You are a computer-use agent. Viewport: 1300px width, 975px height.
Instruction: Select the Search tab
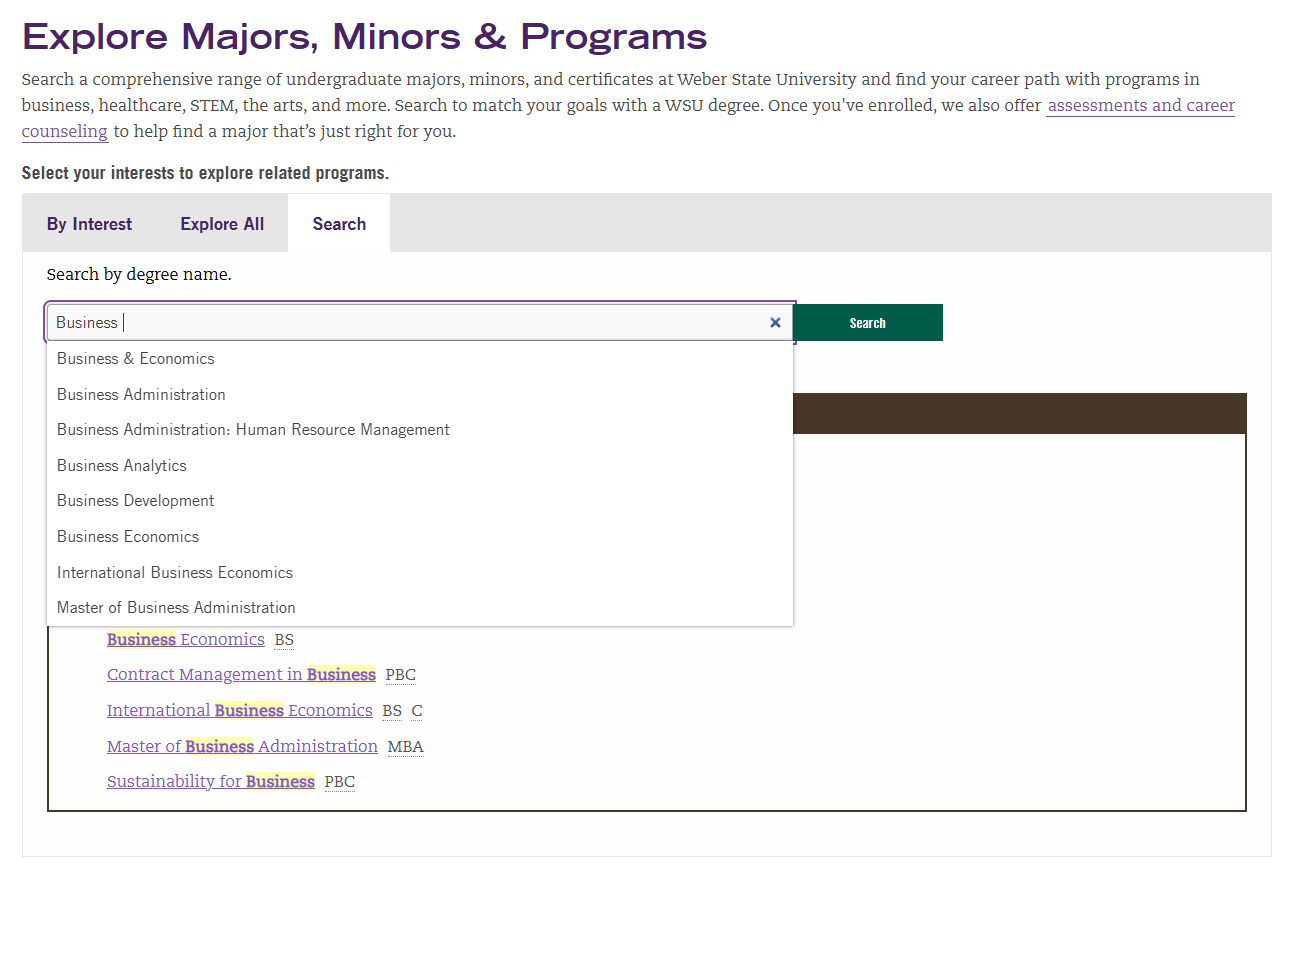tap(339, 224)
